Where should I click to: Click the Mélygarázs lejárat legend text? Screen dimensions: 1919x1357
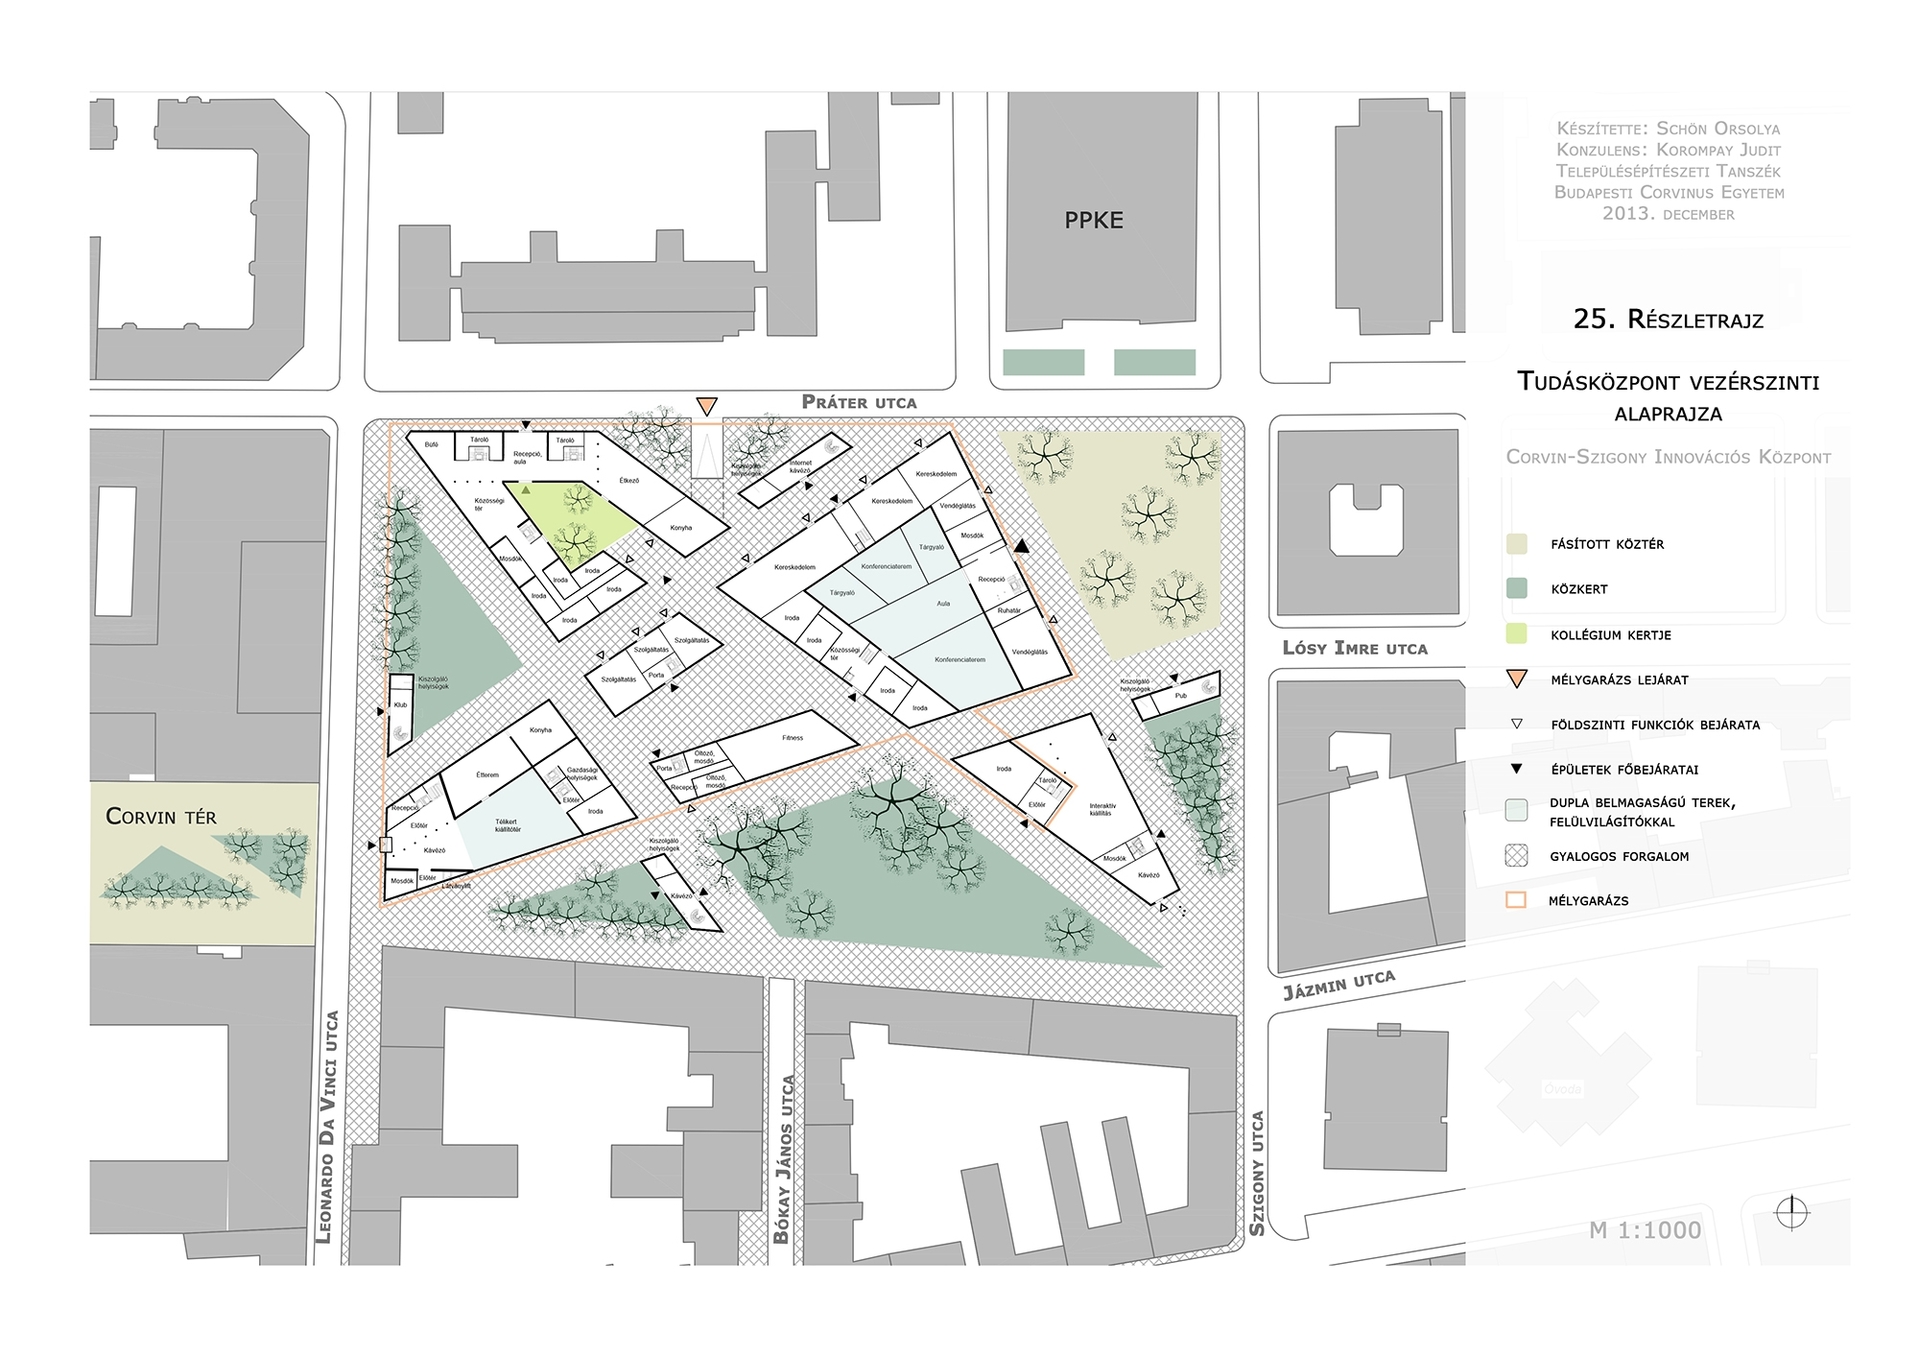click(1619, 680)
